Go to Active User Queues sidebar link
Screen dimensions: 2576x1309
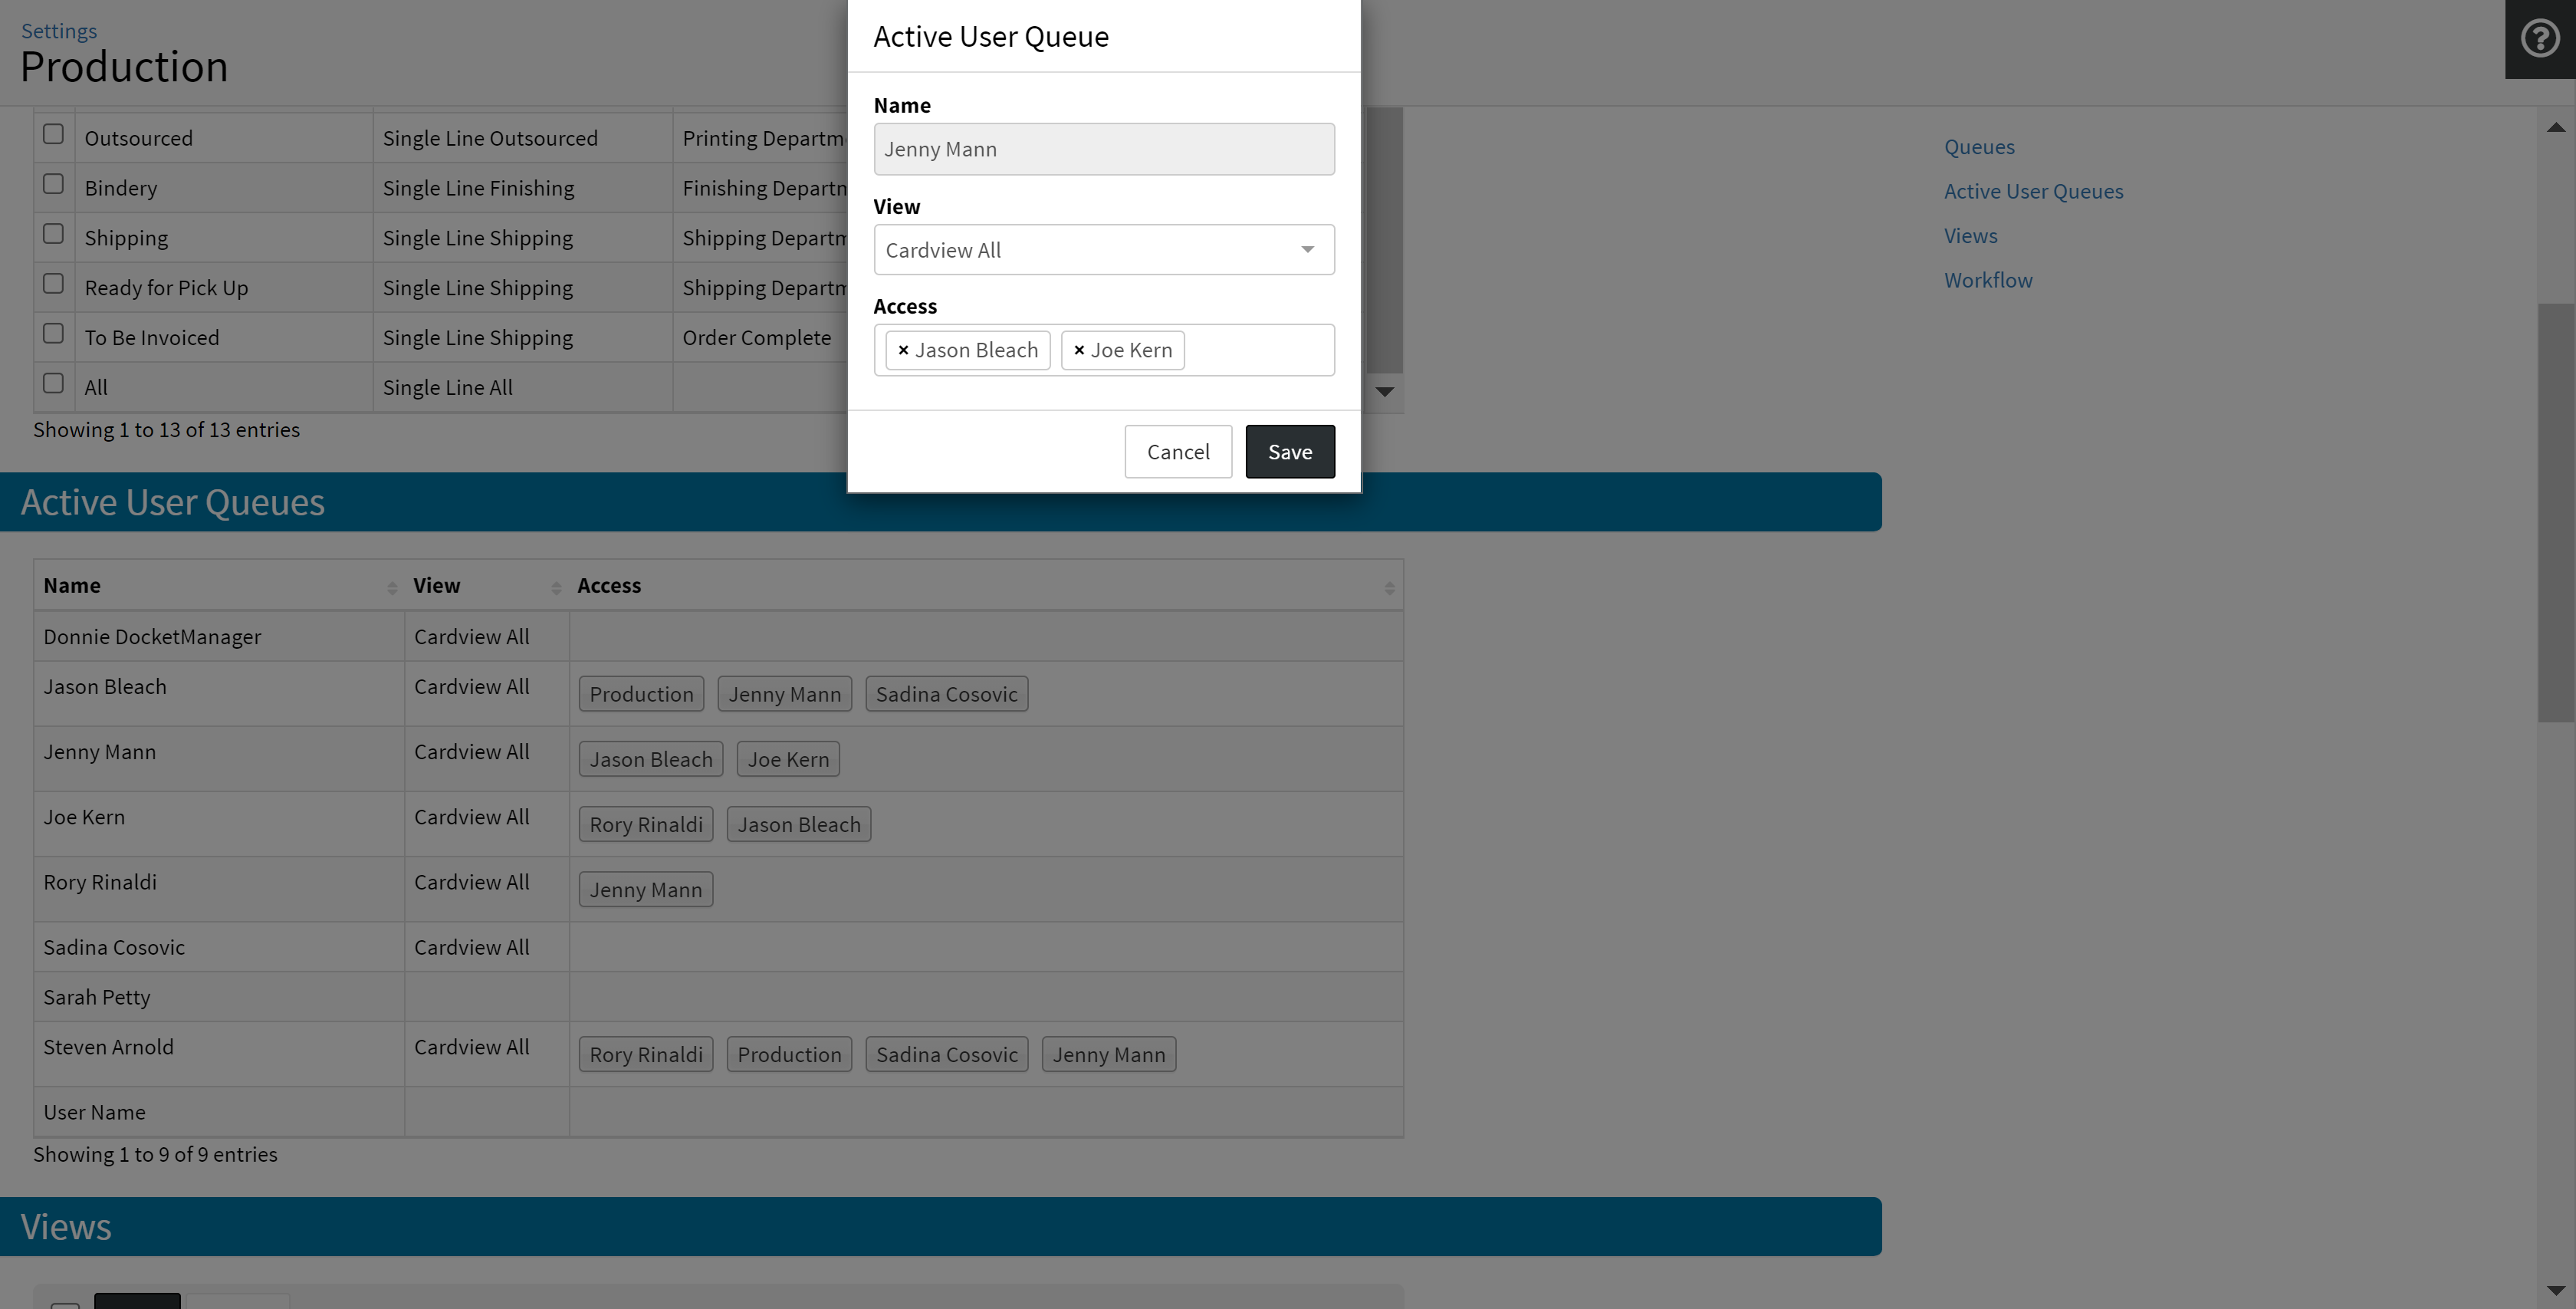(2033, 191)
